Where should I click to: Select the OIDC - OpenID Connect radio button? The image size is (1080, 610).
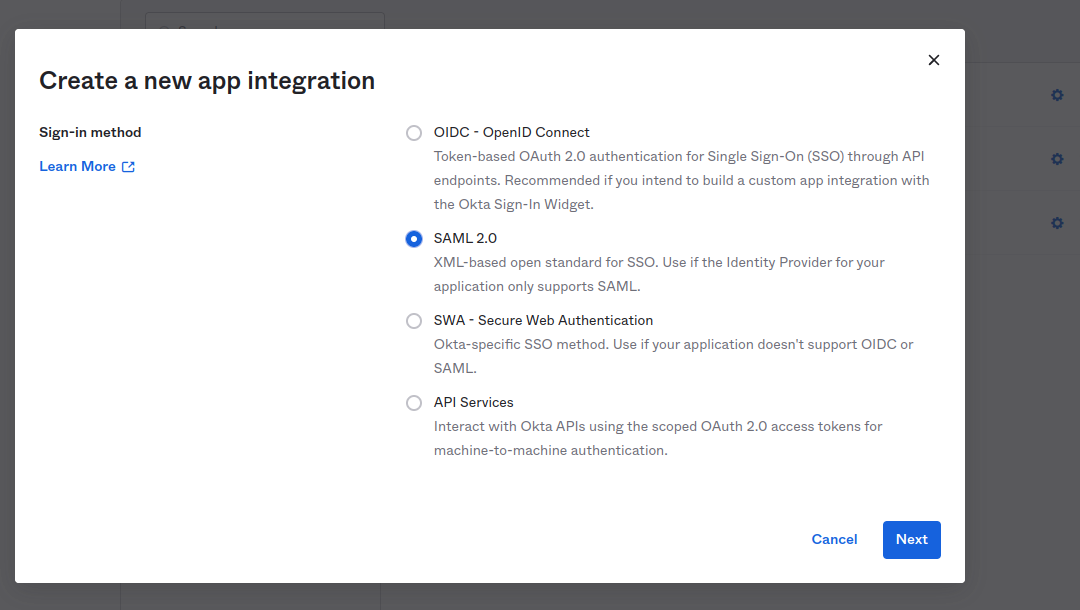(x=413, y=133)
